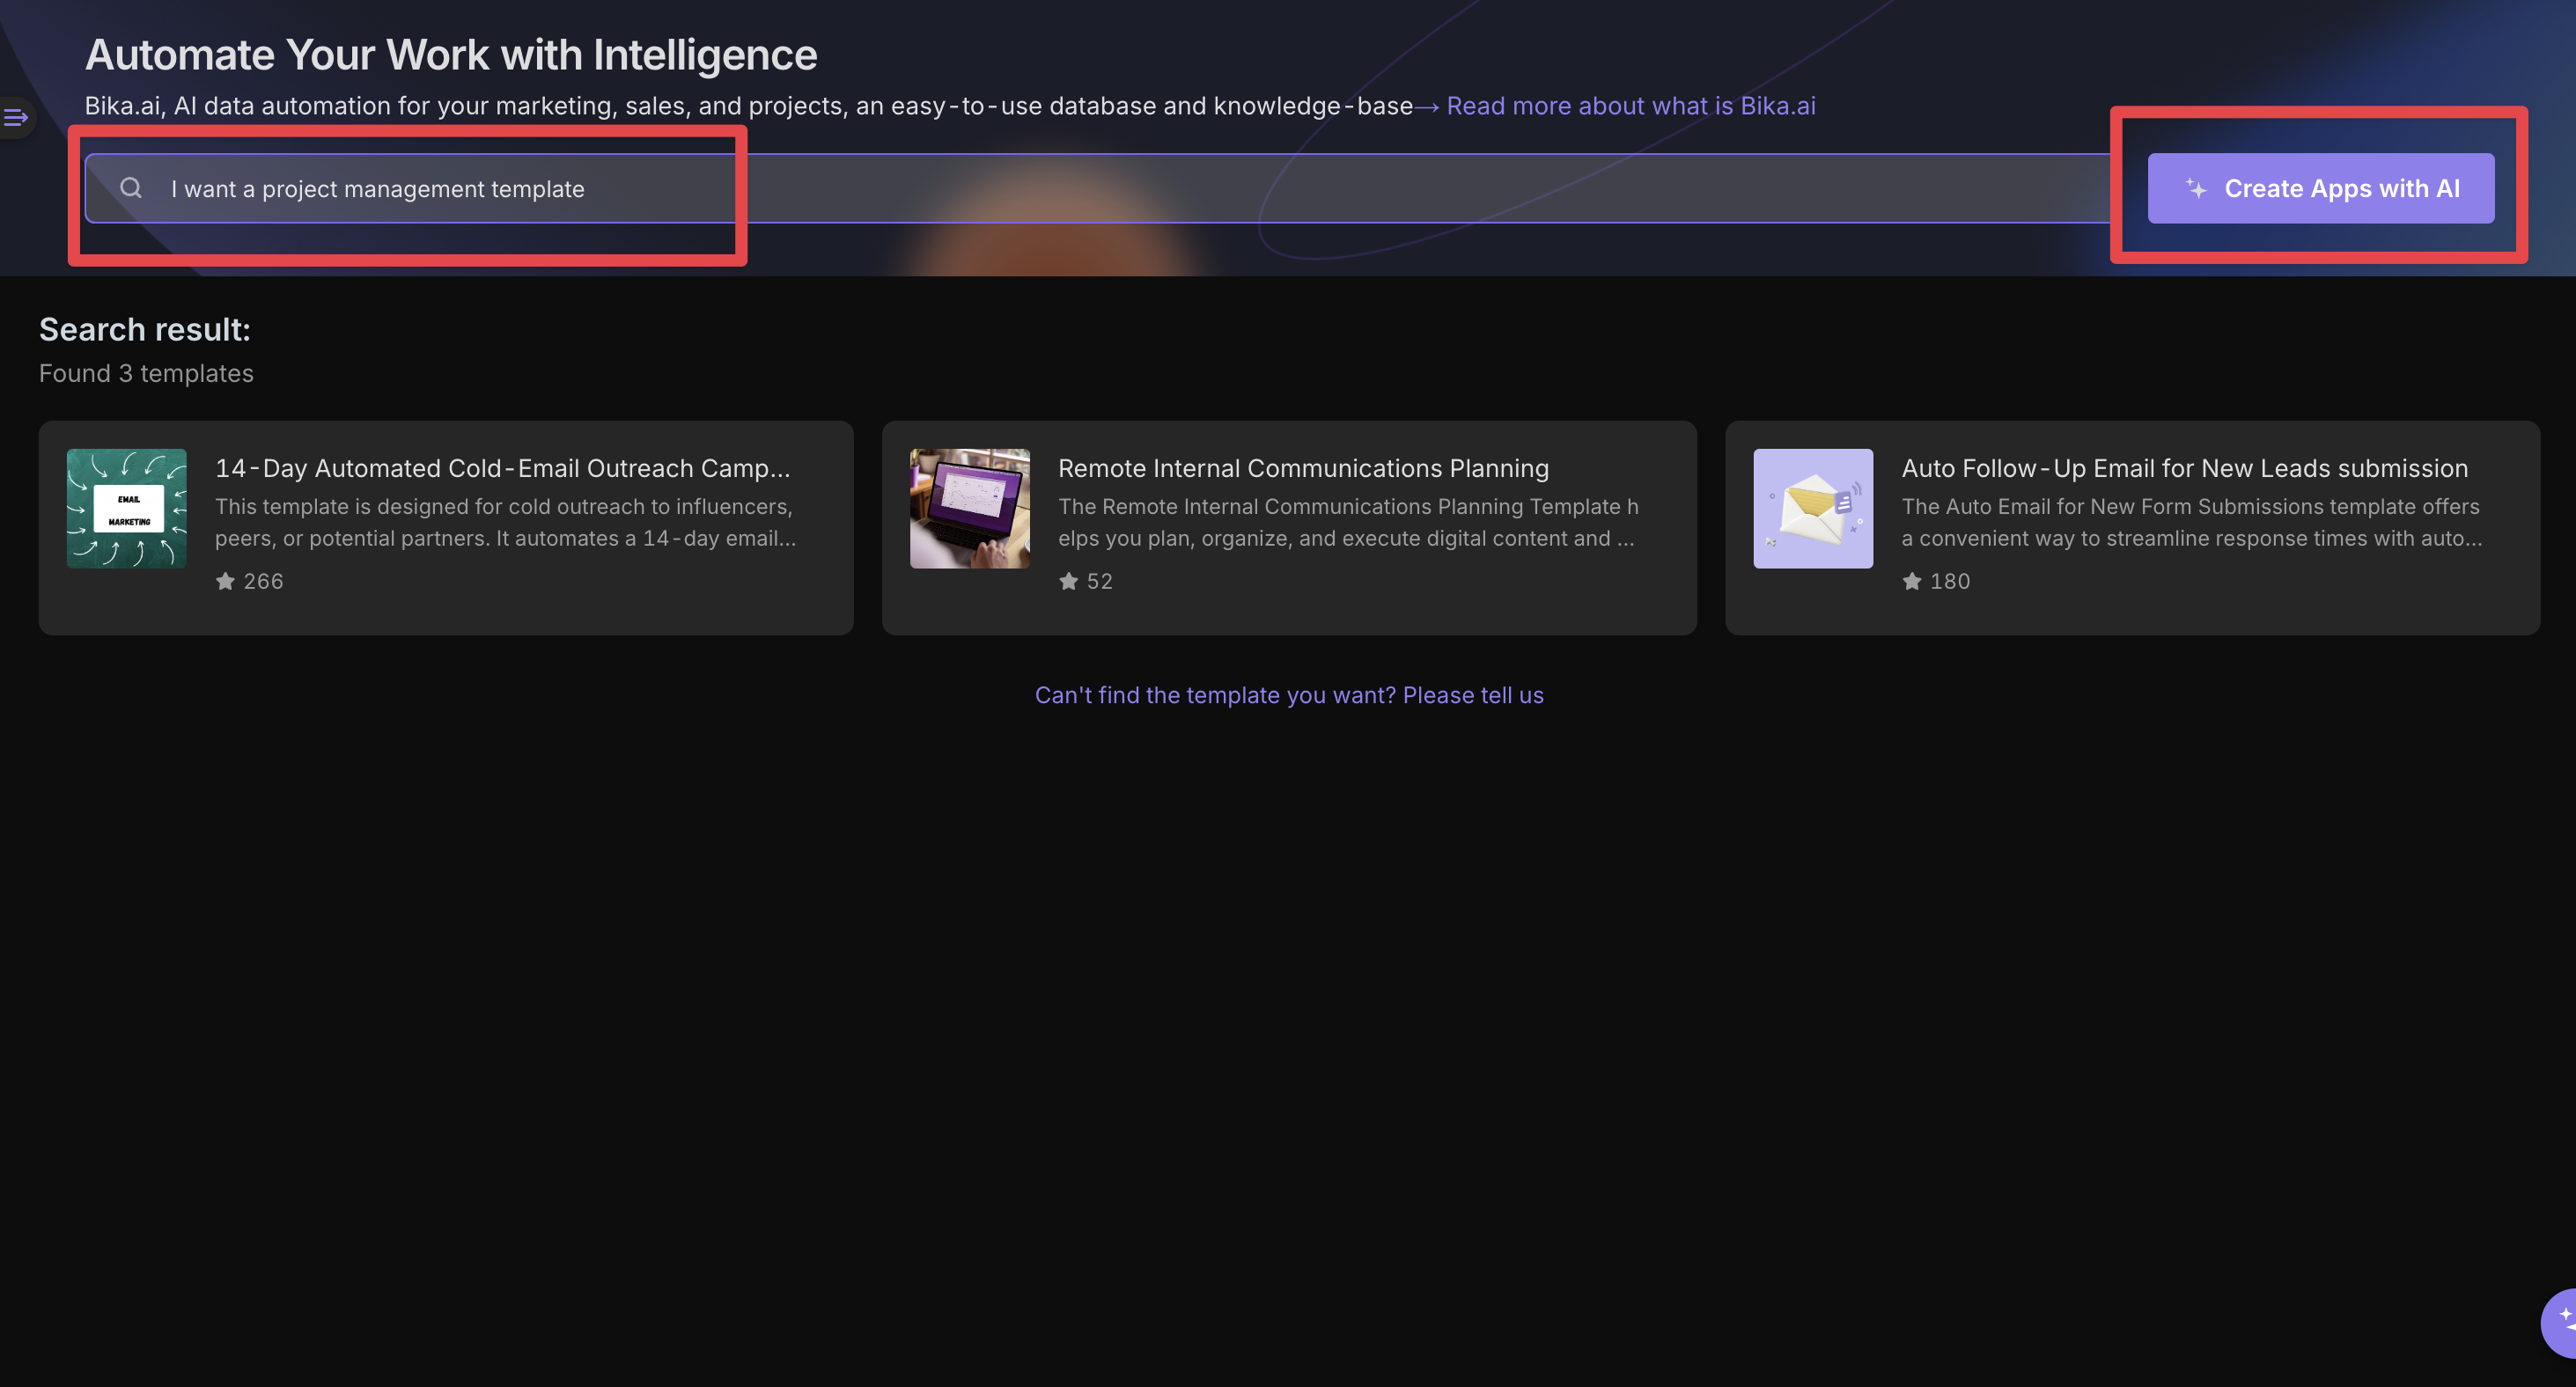The width and height of the screenshot is (2576, 1387).
Task: Click the 'Search result:' heading
Action: click(x=145, y=329)
